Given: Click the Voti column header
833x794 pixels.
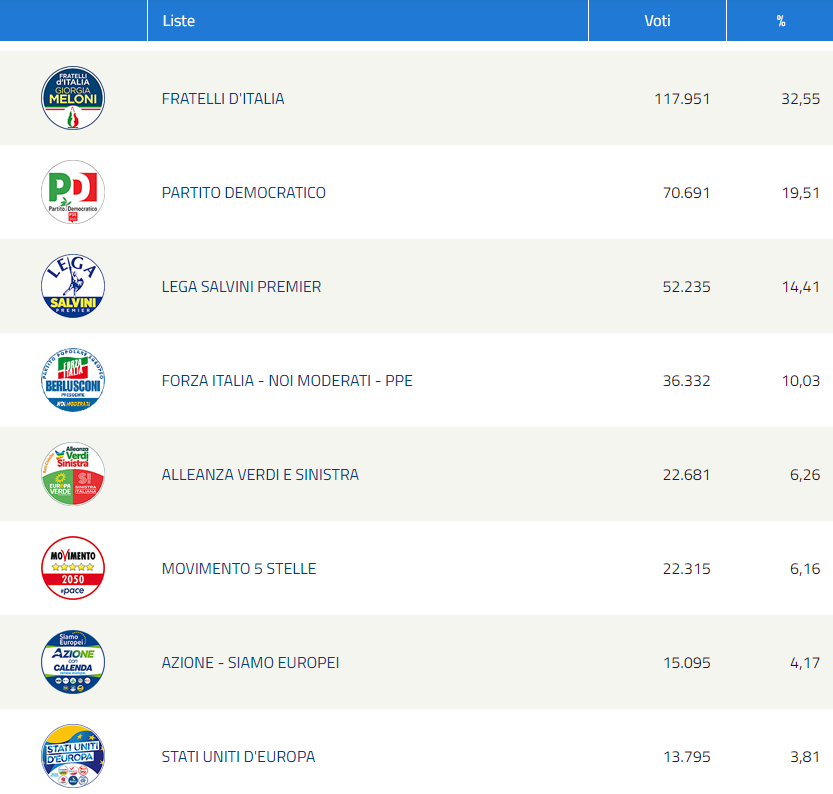Looking at the screenshot, I should [x=657, y=21].
